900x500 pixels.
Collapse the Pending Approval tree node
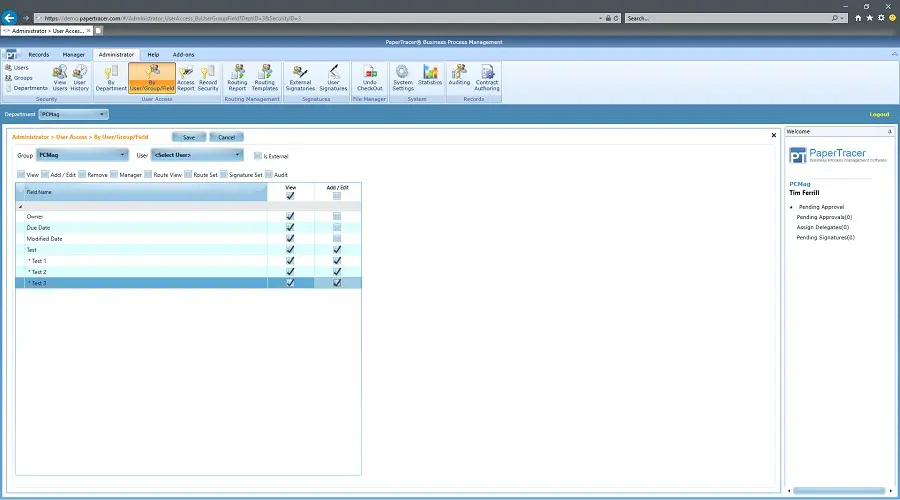tap(792, 207)
